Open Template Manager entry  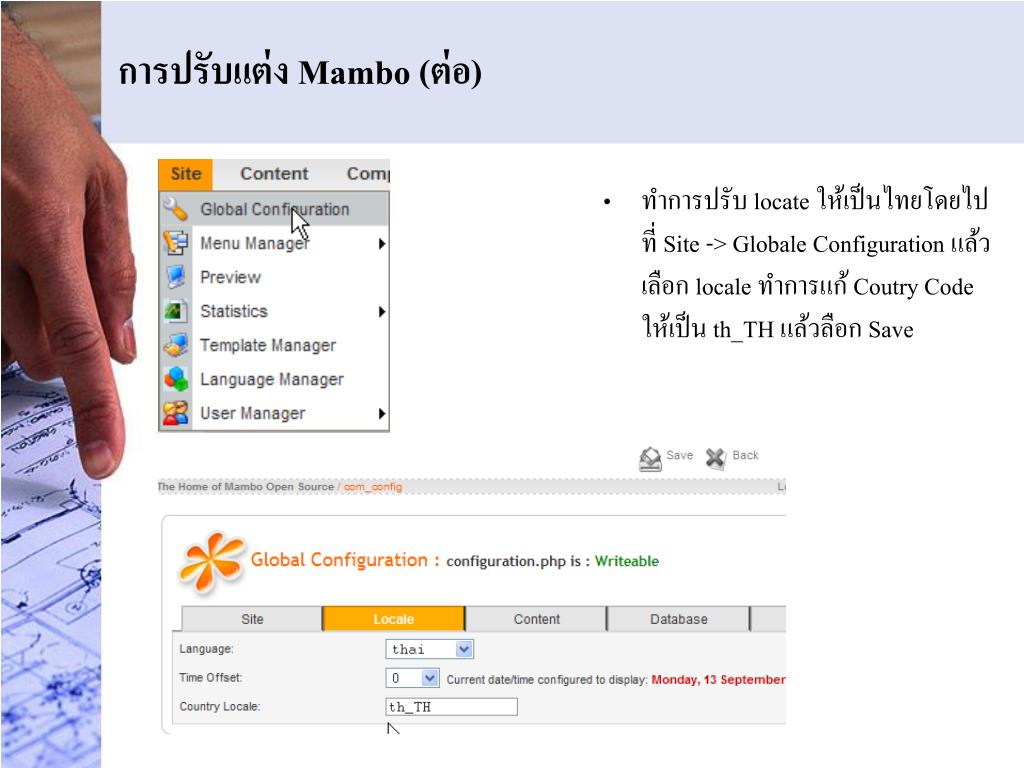point(274,345)
